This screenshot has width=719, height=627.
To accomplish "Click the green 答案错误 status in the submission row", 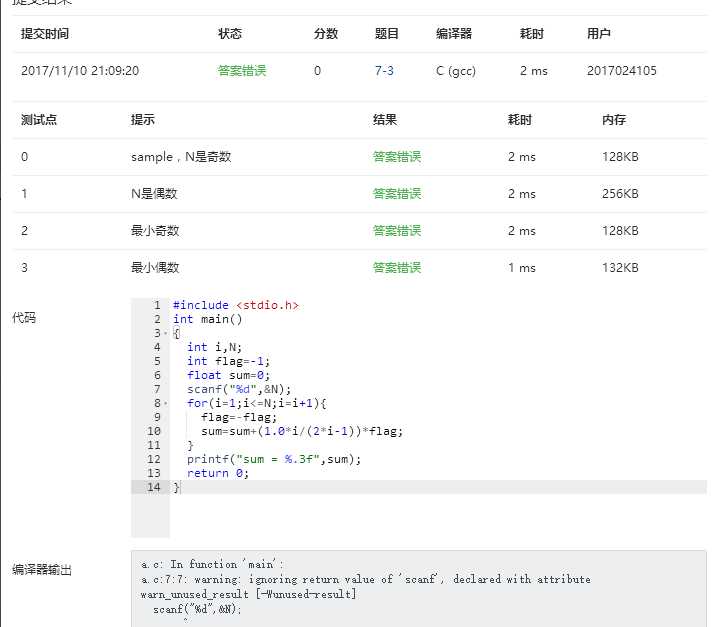I will tap(242, 71).
